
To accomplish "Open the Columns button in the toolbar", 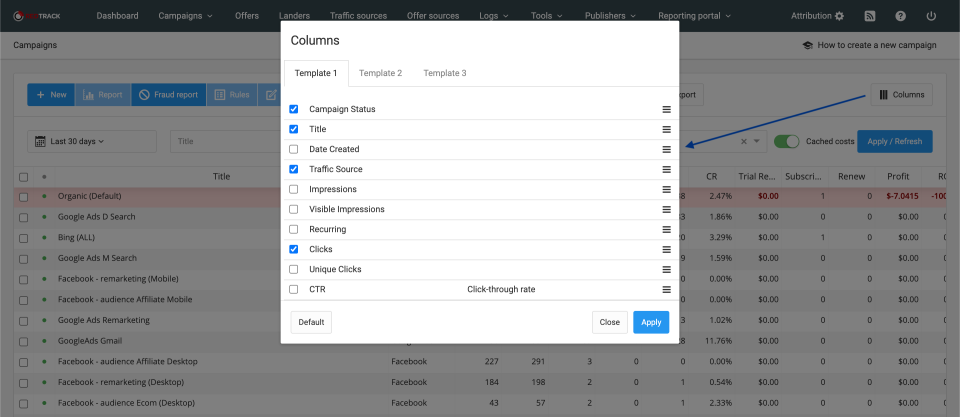I will 902,95.
